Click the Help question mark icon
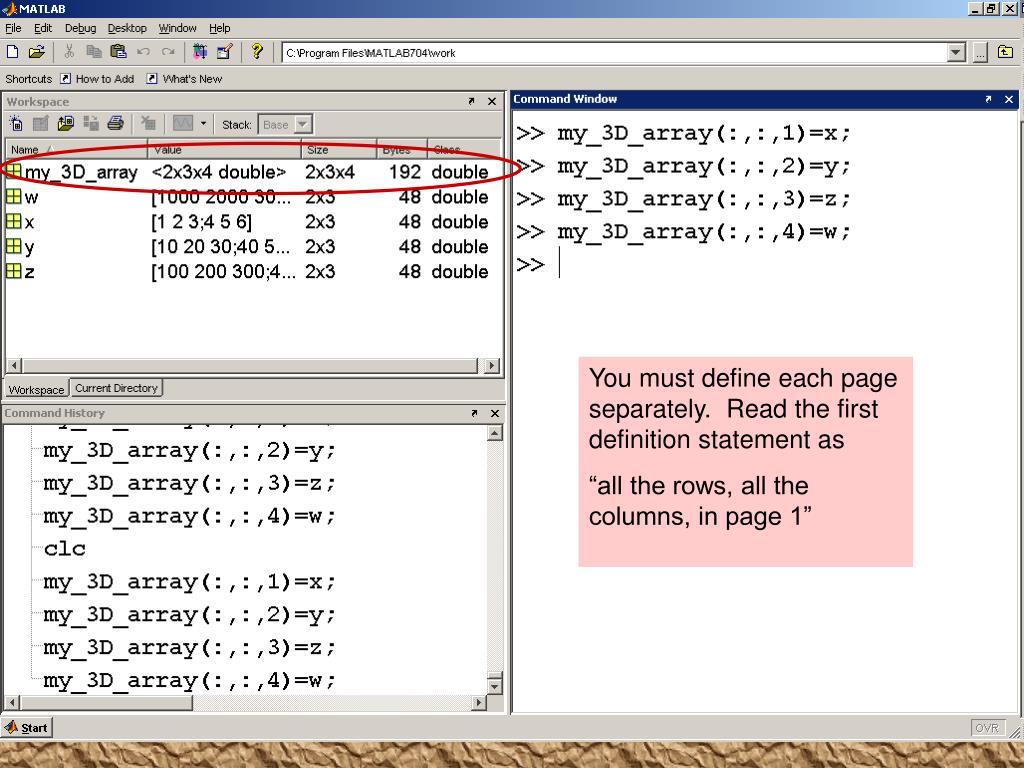The height and width of the screenshot is (768, 1024). [x=257, y=51]
